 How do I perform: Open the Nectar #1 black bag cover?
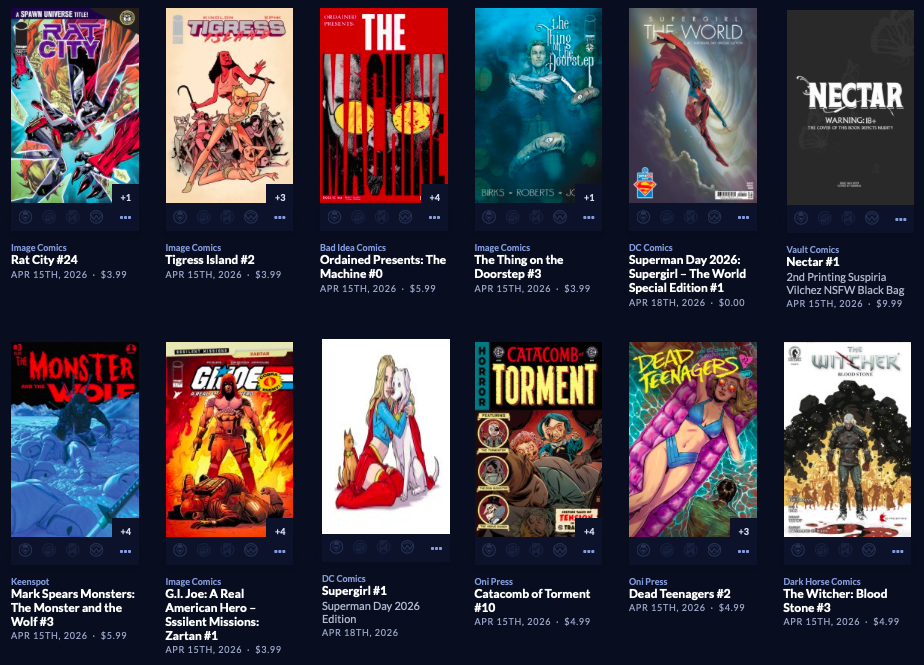(848, 105)
